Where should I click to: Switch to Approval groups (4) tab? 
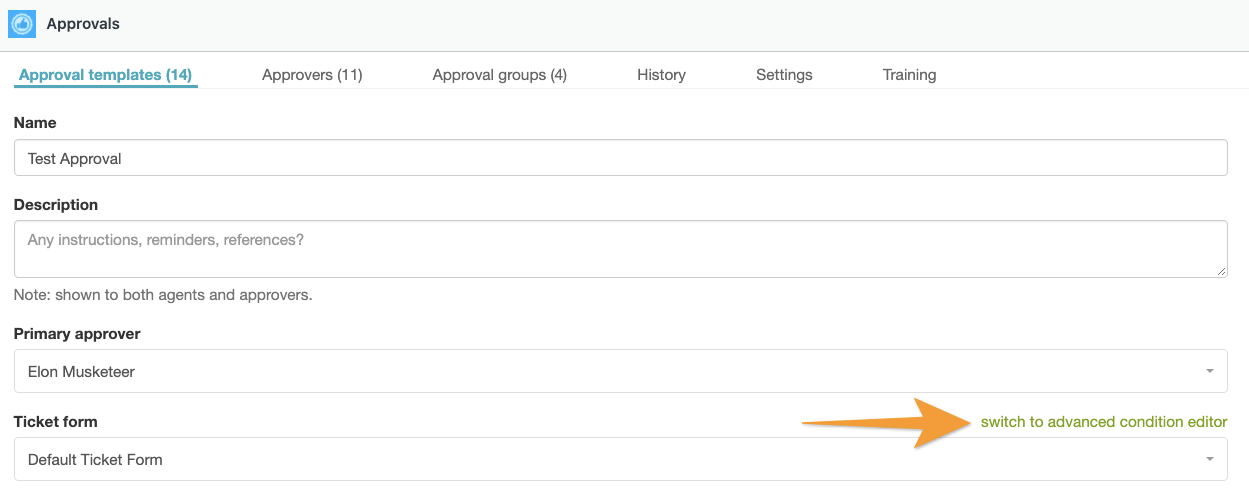pos(499,75)
